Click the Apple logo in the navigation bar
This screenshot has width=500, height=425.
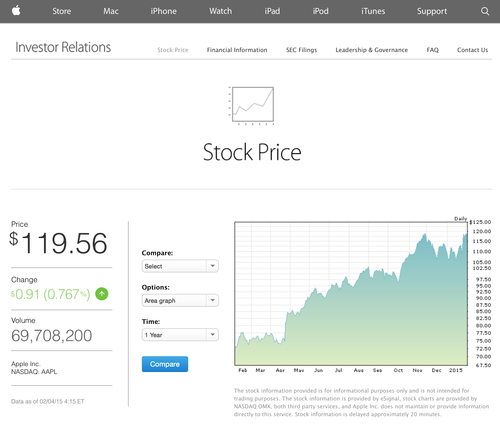(x=16, y=11)
